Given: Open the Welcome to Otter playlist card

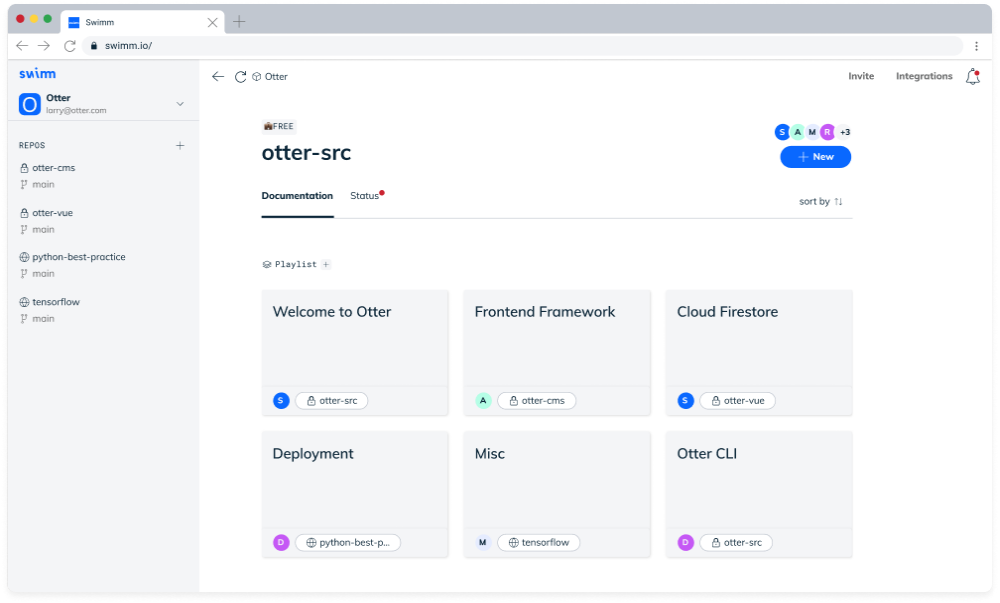Looking at the screenshot, I should [x=355, y=336].
